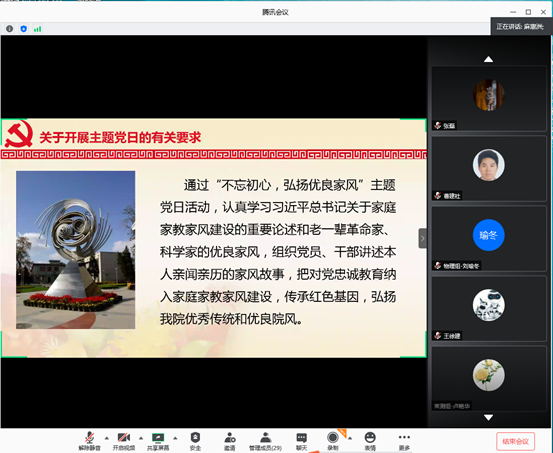Expand audio options arrow beside microphone
Viewport: 553px width, 453px height.
[107, 438]
